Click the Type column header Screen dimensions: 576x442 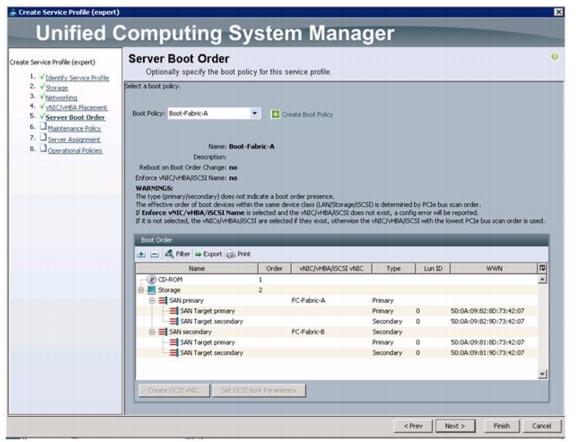point(393,268)
